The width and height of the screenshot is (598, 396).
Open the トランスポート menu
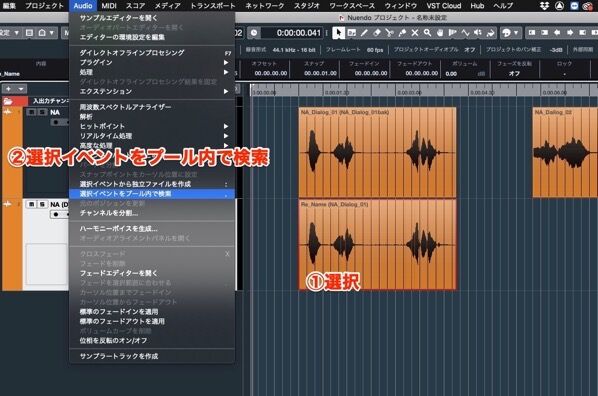pos(212,6)
